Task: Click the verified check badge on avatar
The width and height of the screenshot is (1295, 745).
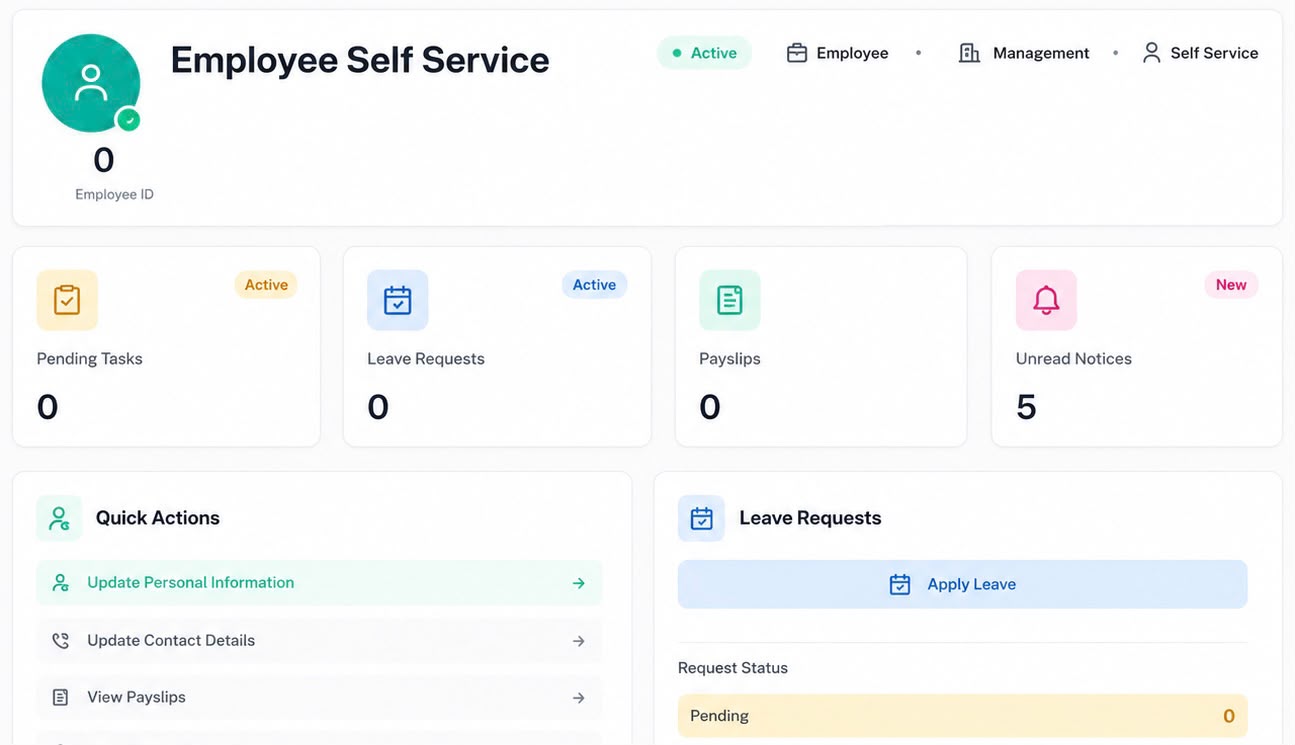Action: click(x=128, y=120)
